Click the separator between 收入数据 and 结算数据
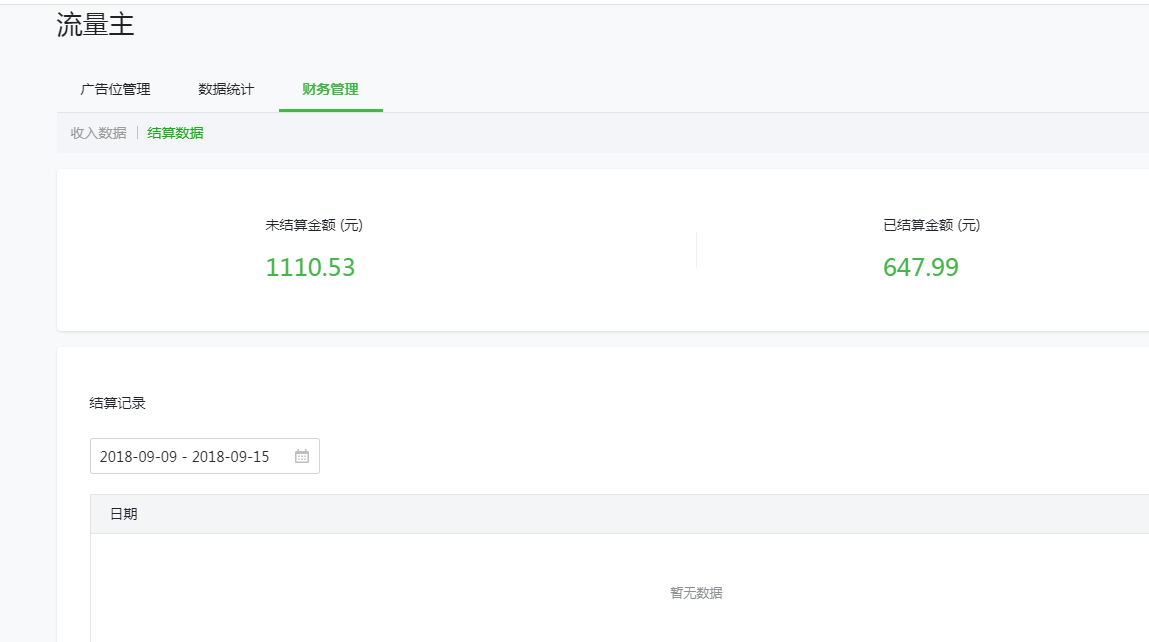The height and width of the screenshot is (642, 1149). click(137, 133)
